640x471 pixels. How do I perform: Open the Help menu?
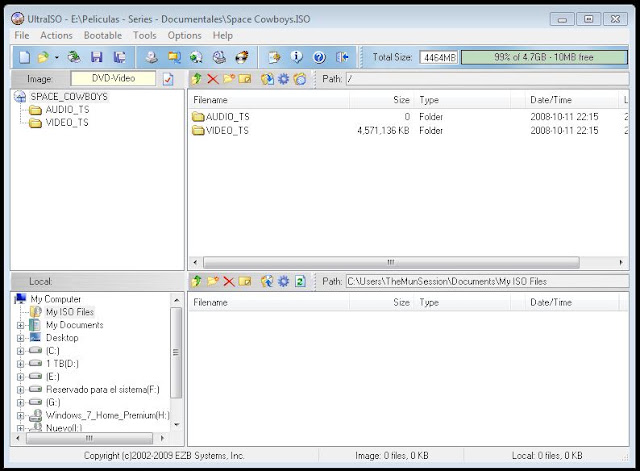222,36
